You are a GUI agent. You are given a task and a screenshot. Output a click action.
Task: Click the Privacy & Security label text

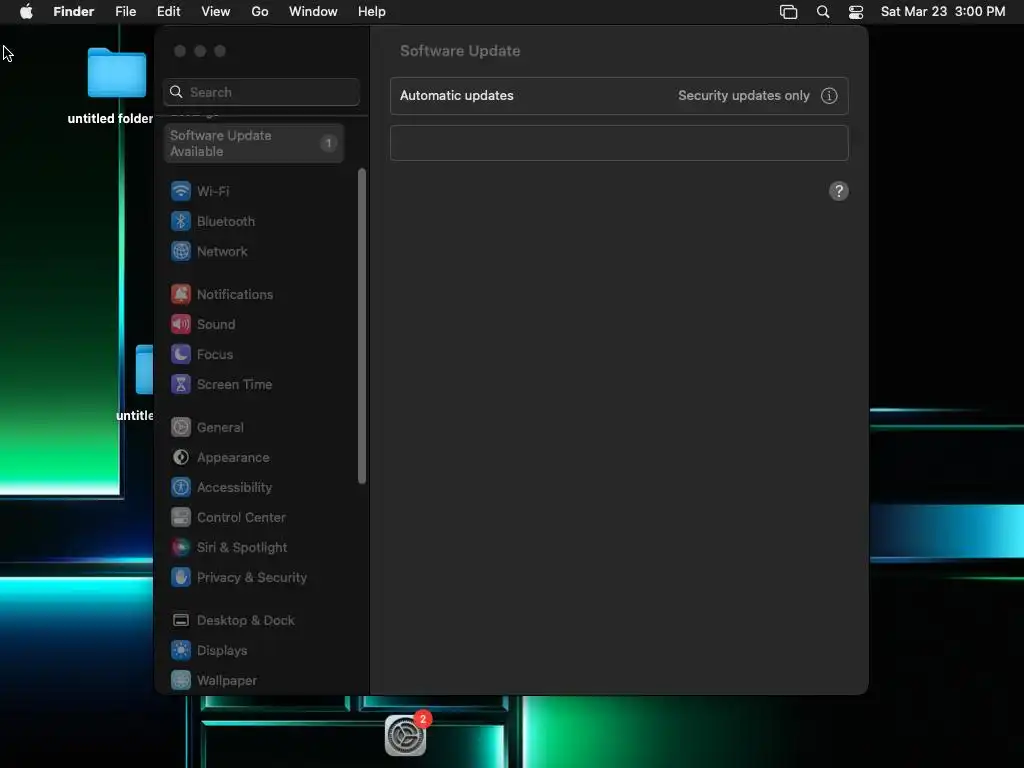(252, 578)
